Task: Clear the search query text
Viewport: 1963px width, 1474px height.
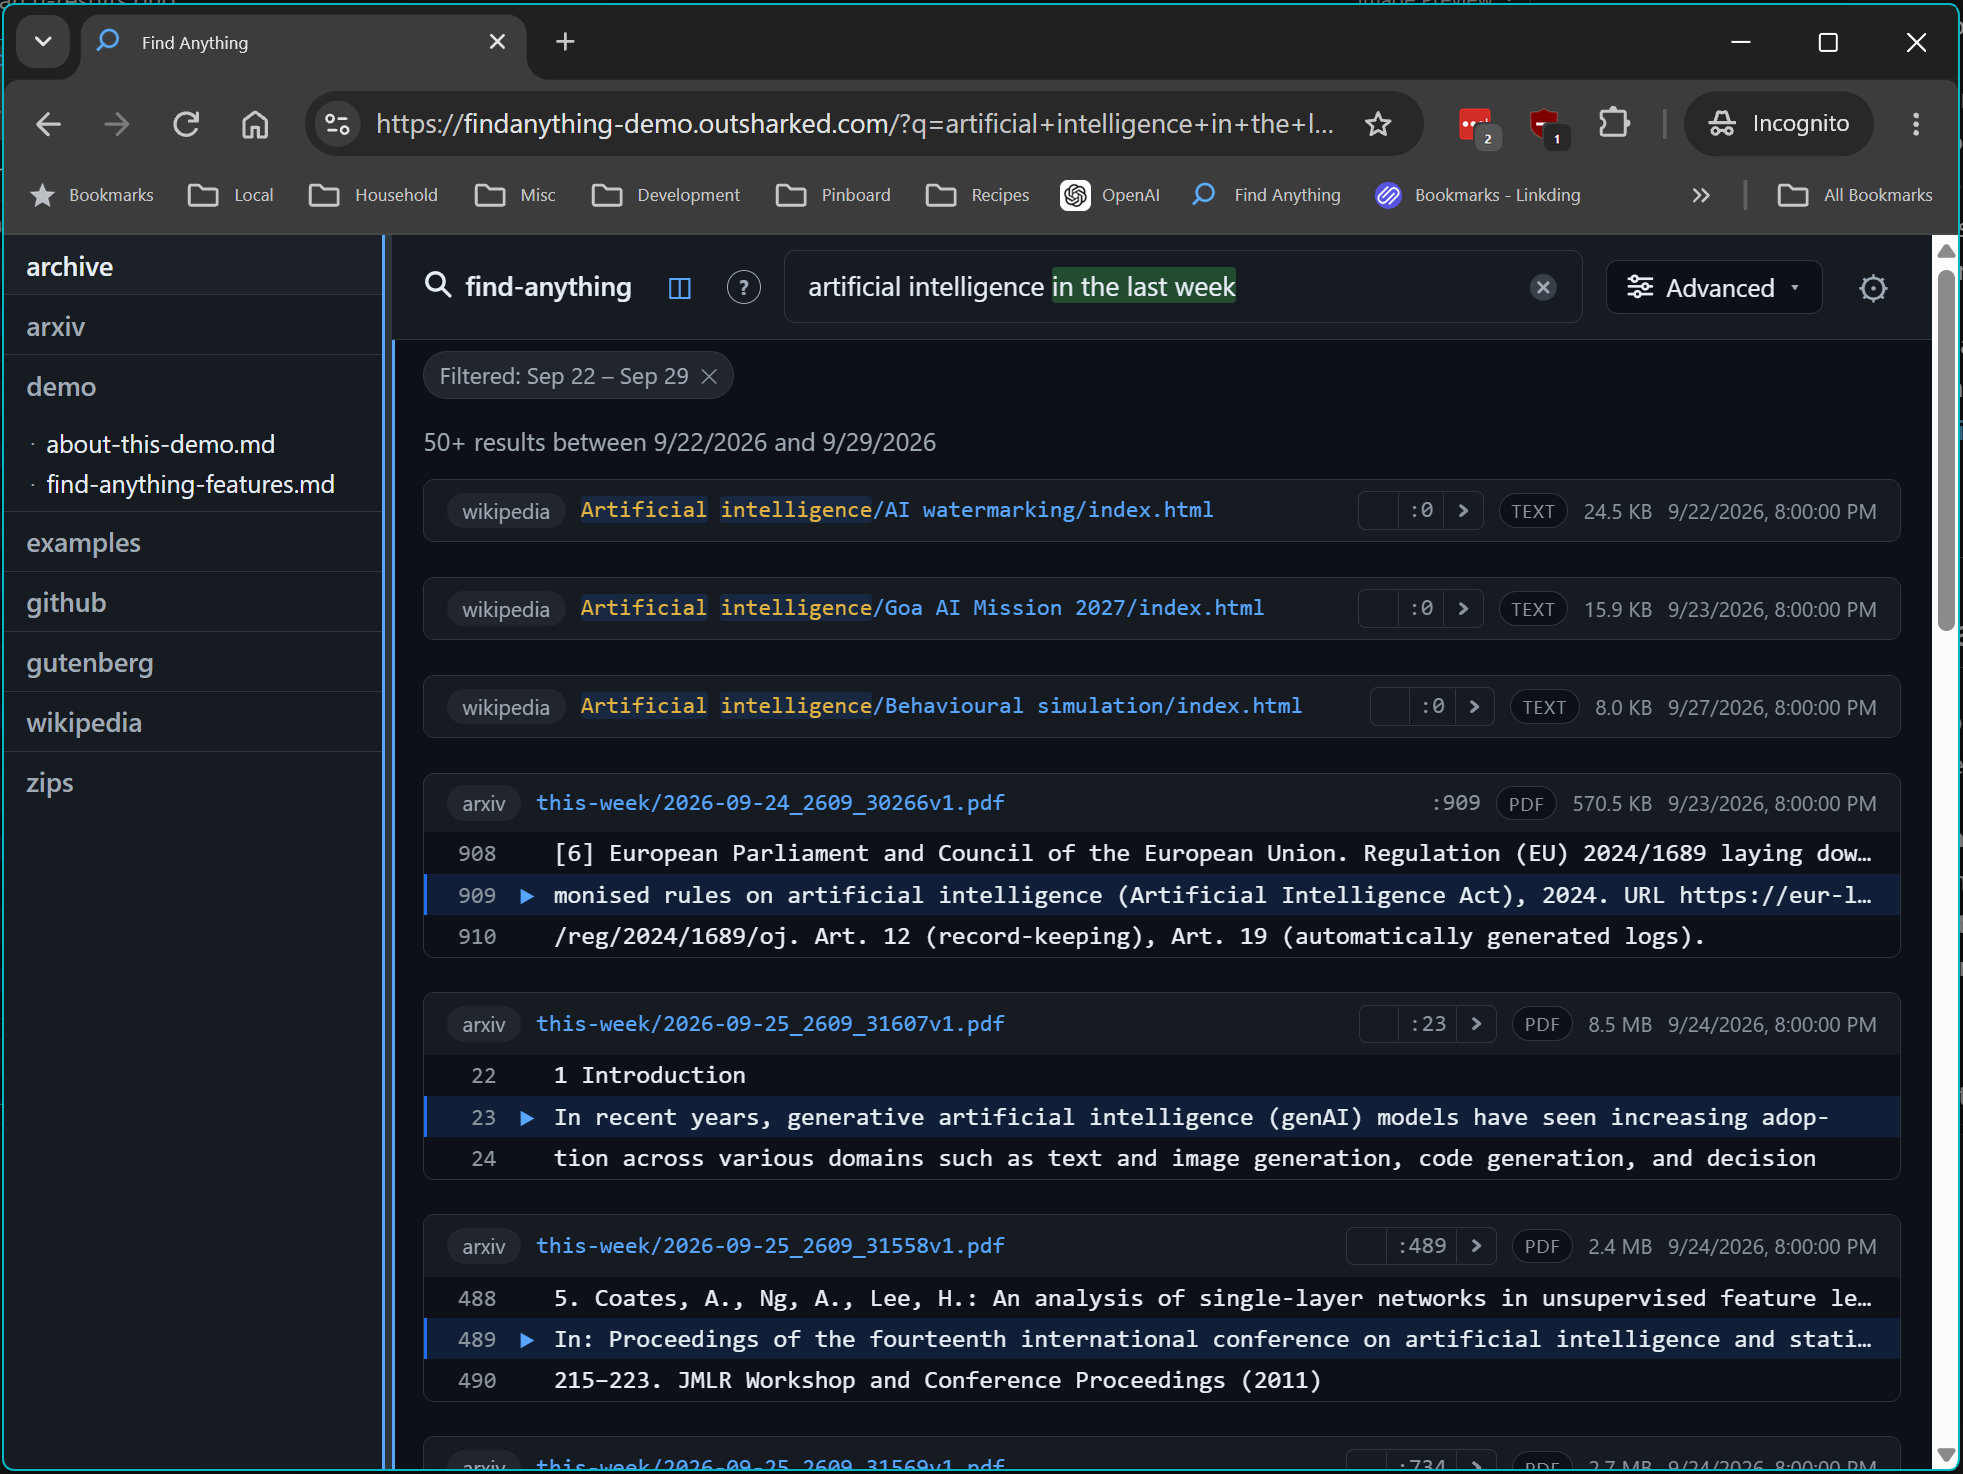Action: pos(1543,288)
